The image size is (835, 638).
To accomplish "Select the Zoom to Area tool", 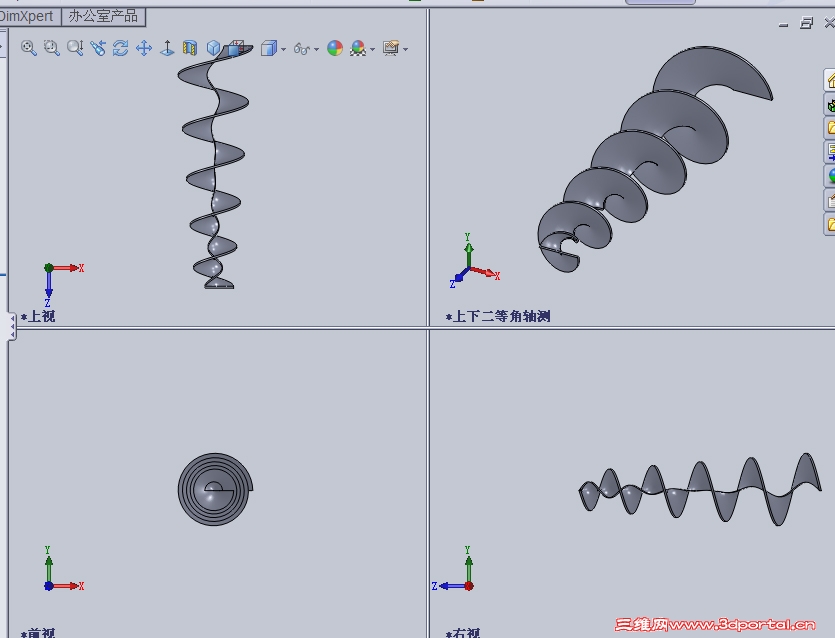I will (x=52, y=48).
